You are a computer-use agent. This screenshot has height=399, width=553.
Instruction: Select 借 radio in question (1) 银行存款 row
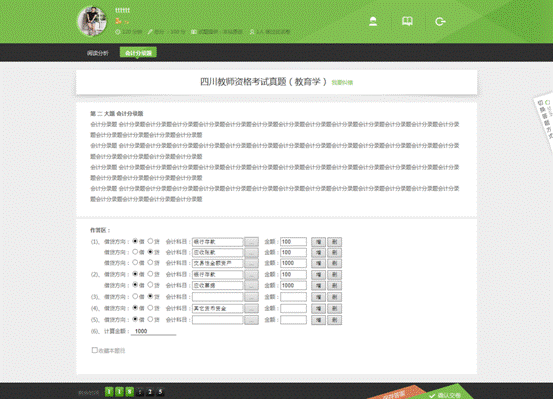click(x=135, y=241)
